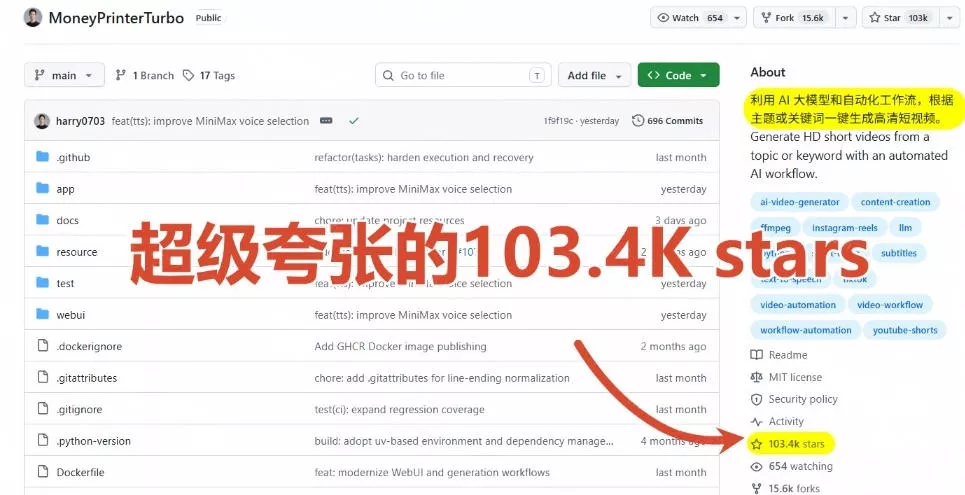The width and height of the screenshot is (965, 495).
Task: Expand commit description ellipsis button
Action: (326, 121)
